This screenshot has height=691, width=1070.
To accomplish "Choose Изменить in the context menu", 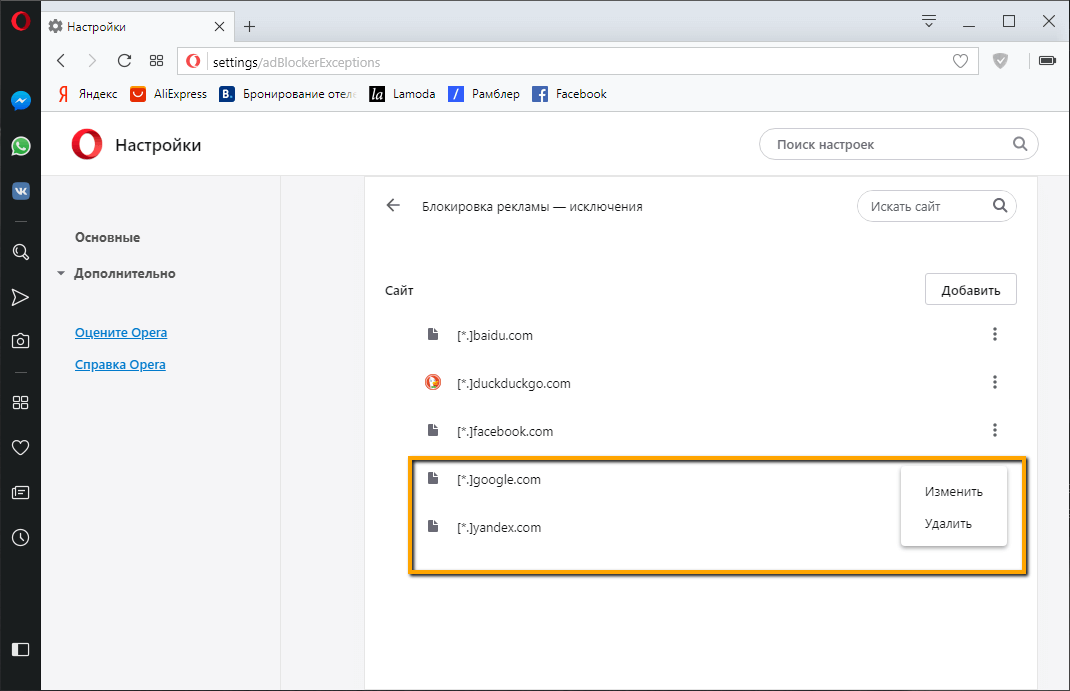I will [x=953, y=491].
